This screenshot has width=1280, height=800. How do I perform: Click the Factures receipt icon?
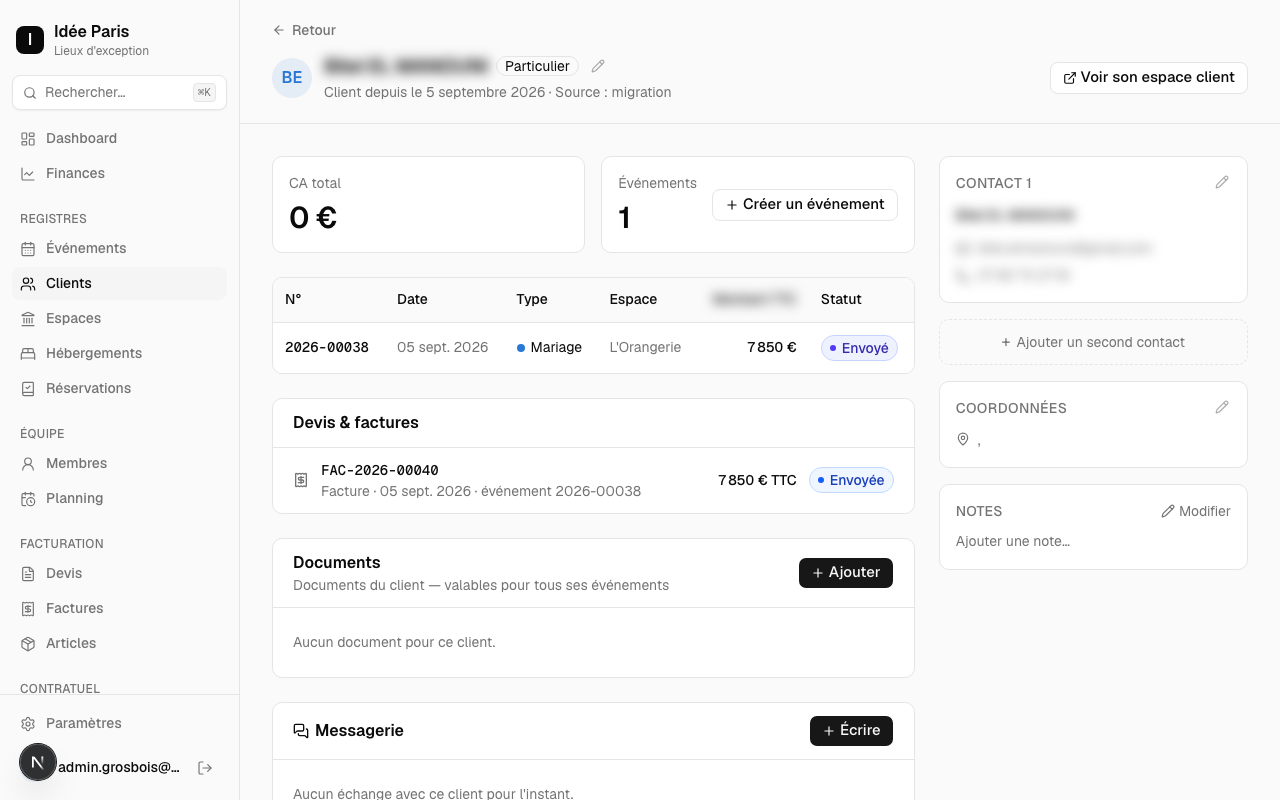pyautogui.click(x=28, y=608)
